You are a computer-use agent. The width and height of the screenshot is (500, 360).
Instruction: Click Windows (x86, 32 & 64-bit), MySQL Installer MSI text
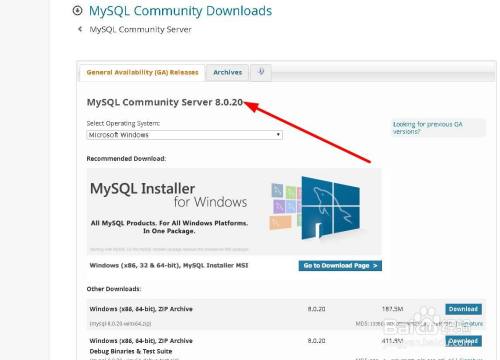click(169, 265)
